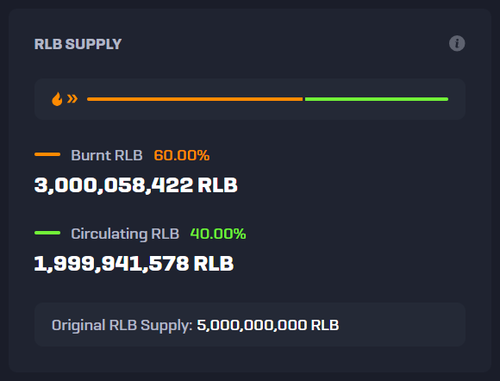
Task: Select the RLB SUPPLY heading
Action: click(78, 44)
